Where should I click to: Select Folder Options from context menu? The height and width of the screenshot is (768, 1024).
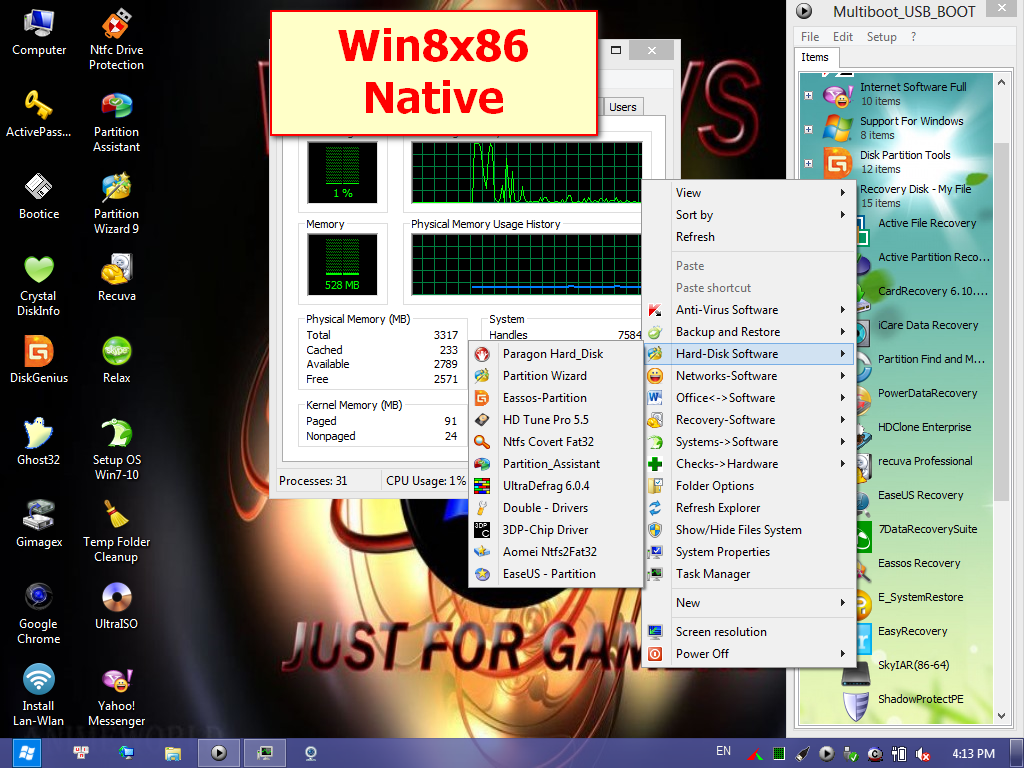tap(748, 486)
